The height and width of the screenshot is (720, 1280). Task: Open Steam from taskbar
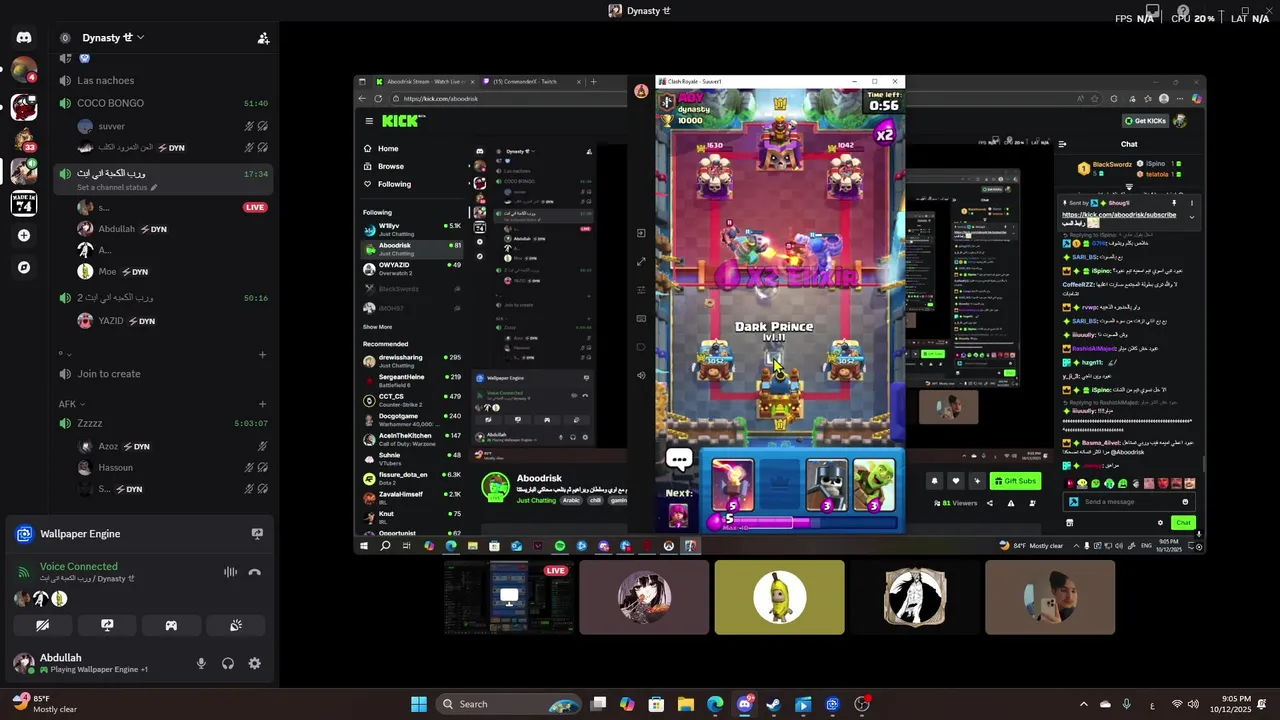point(774,704)
